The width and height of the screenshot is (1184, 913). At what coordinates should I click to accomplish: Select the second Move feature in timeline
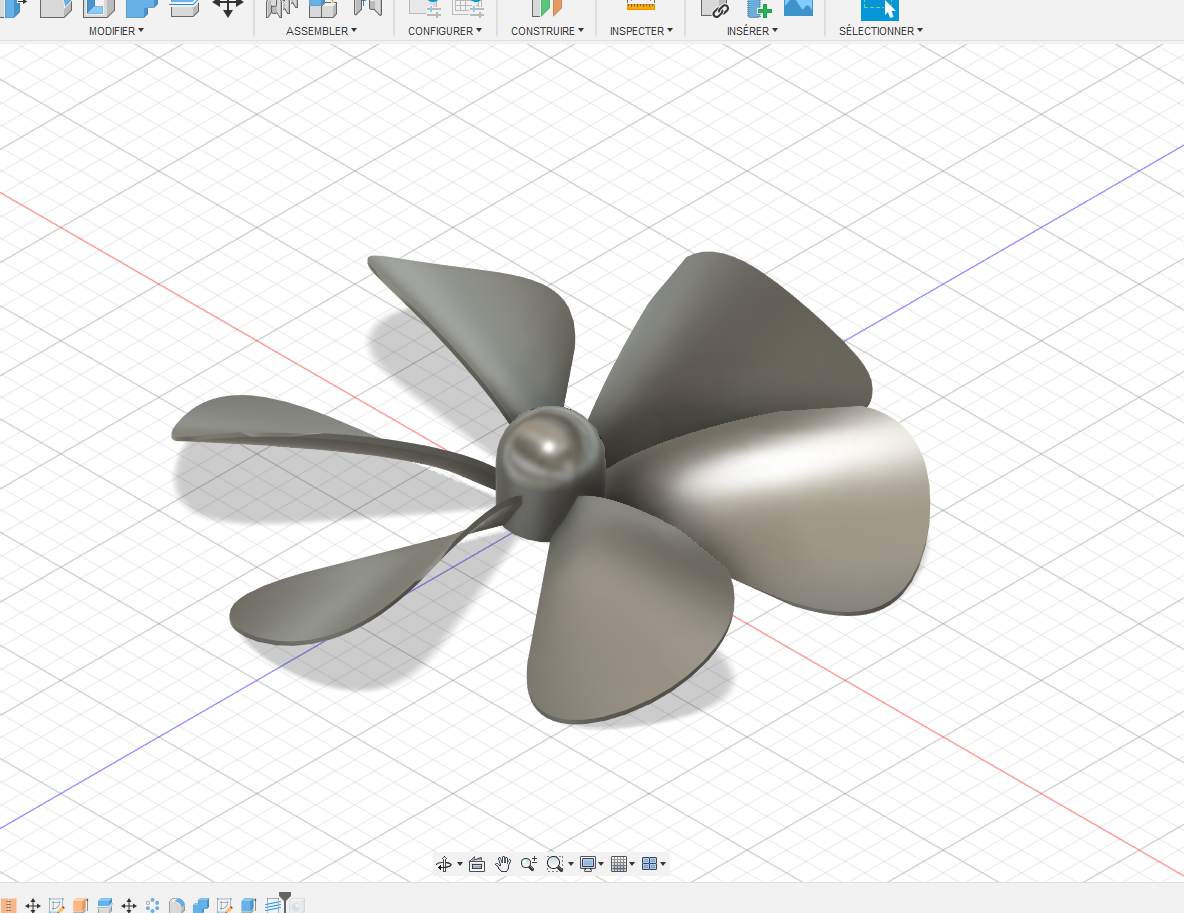coord(128,905)
